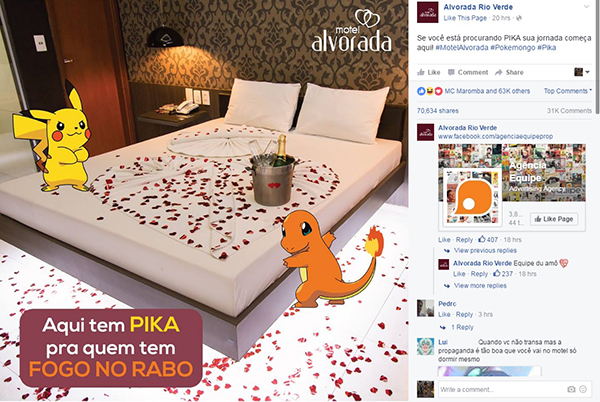Viewport: 600px width, 402px height.
Task: Click the Like Page button on Agência Equipe card
Action: (554, 219)
